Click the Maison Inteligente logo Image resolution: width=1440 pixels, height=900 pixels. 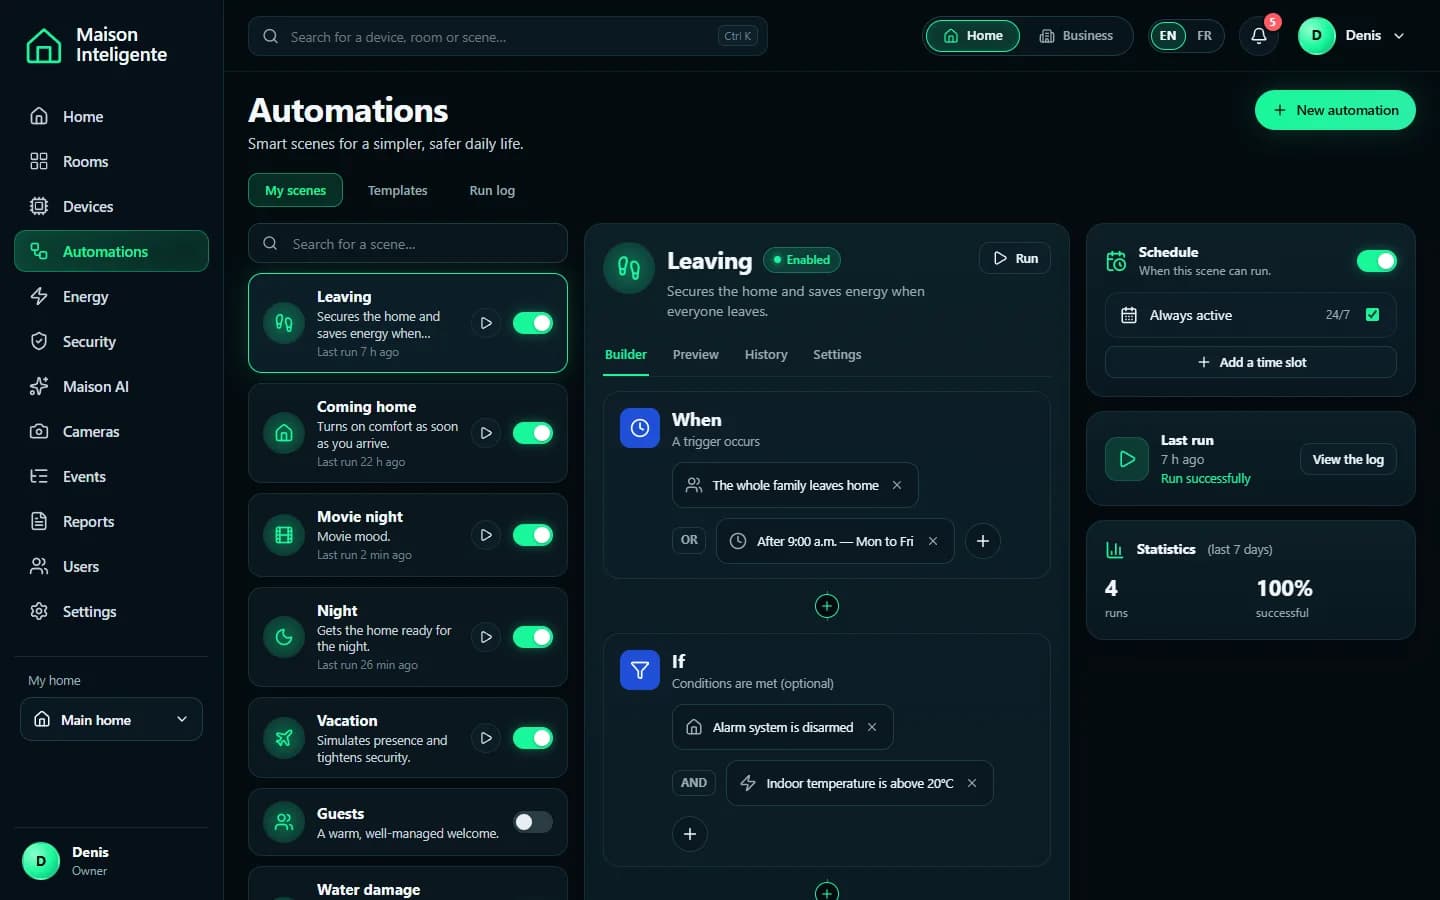(97, 45)
